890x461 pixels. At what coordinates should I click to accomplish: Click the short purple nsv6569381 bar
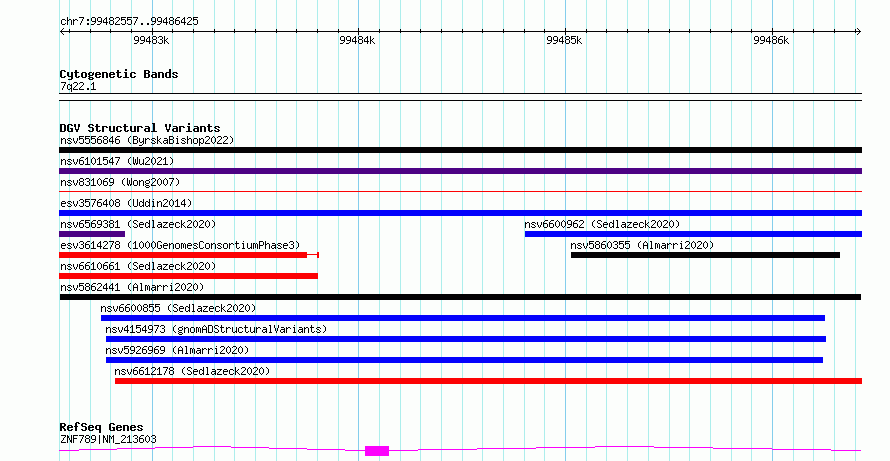coord(92,234)
